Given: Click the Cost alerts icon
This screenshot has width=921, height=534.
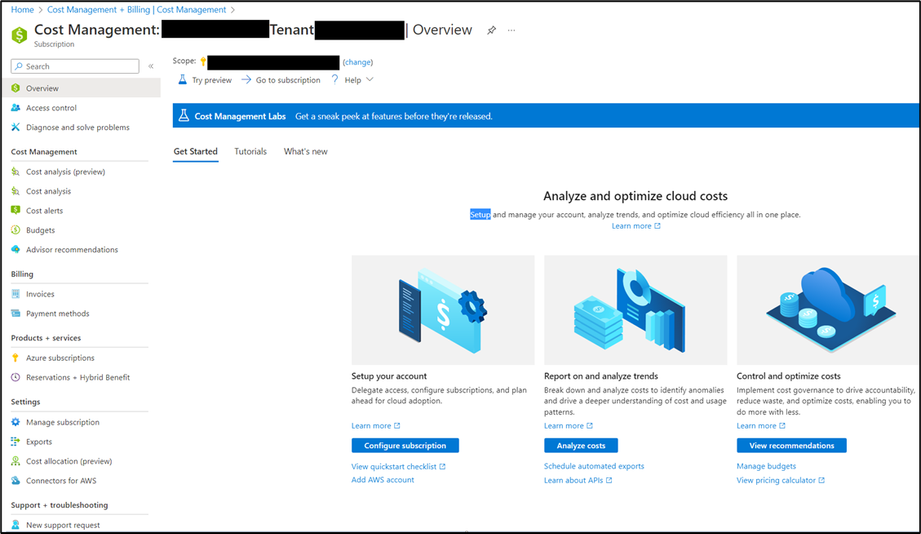Looking at the screenshot, I should click(x=16, y=210).
